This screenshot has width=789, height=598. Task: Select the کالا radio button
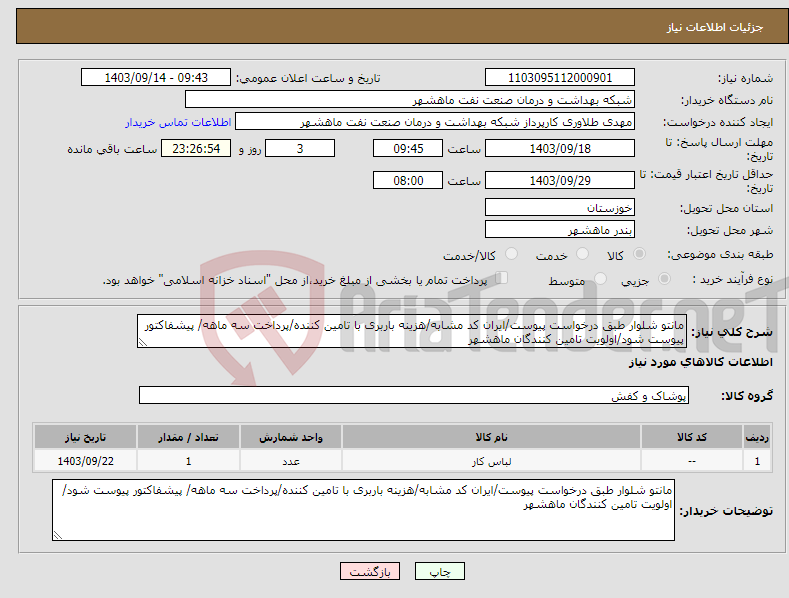coord(639,254)
